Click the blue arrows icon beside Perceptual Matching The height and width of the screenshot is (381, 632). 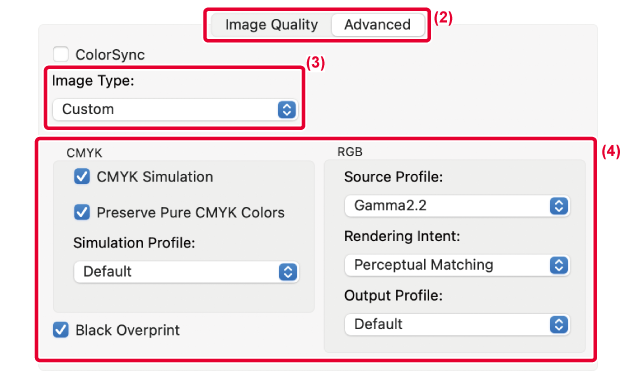tap(559, 265)
